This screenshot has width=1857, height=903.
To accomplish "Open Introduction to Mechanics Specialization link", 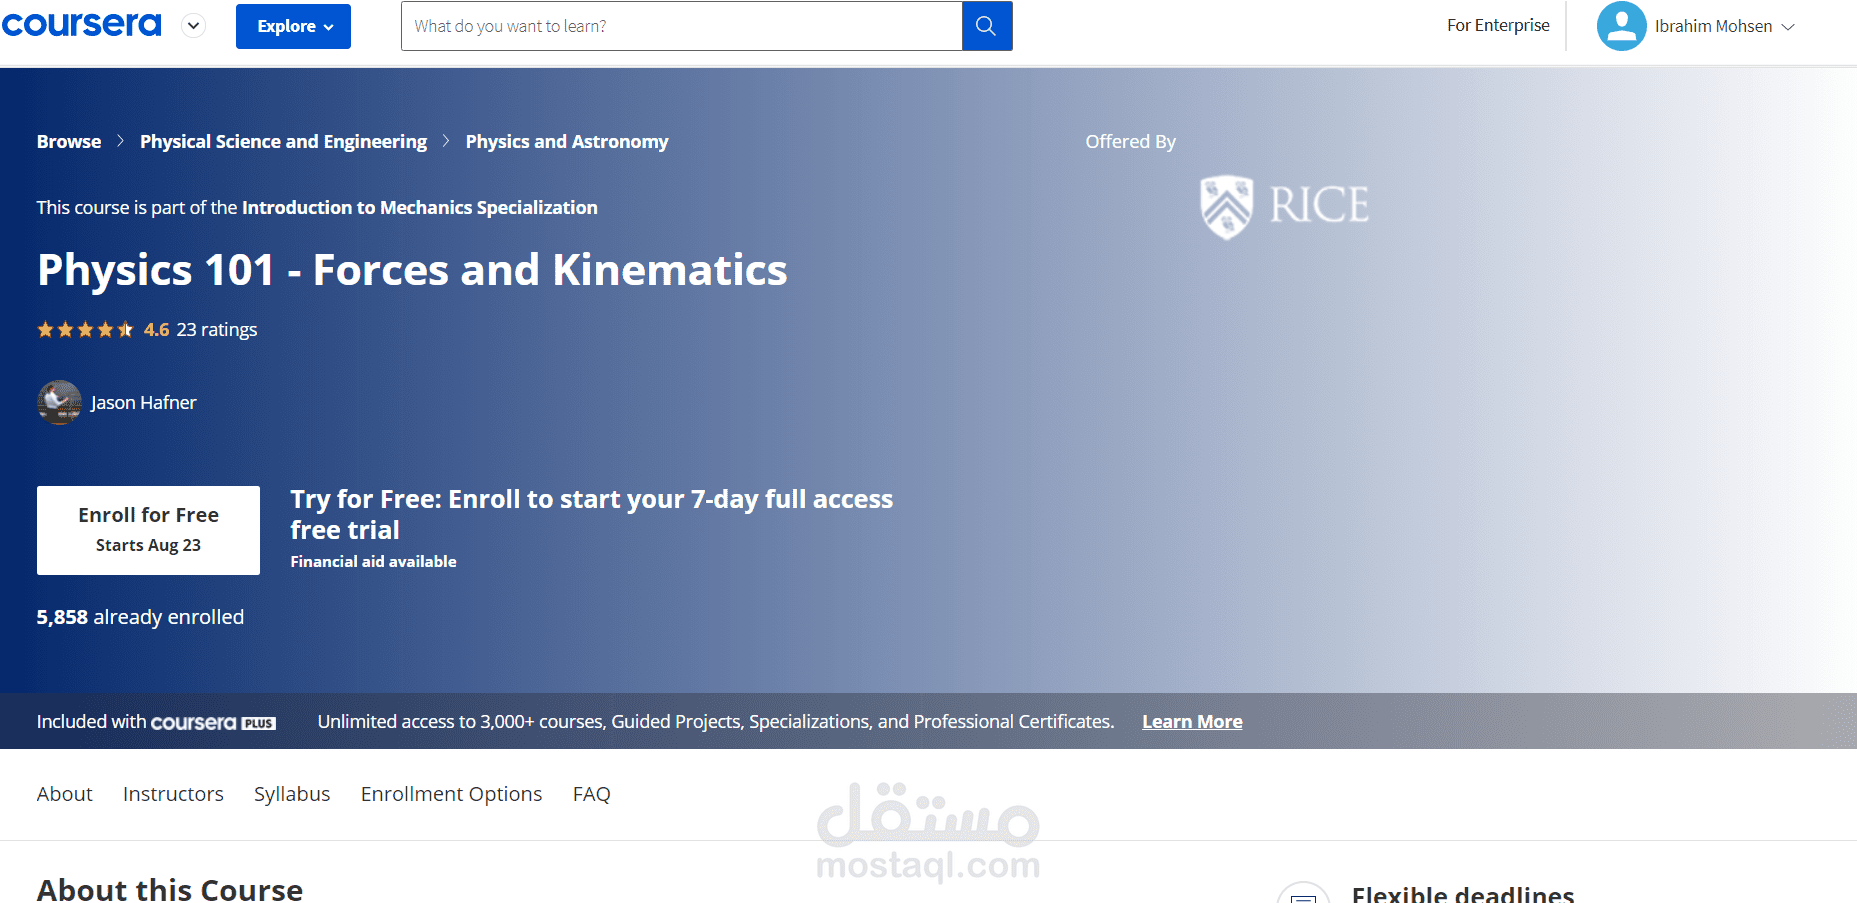I will tap(420, 207).
